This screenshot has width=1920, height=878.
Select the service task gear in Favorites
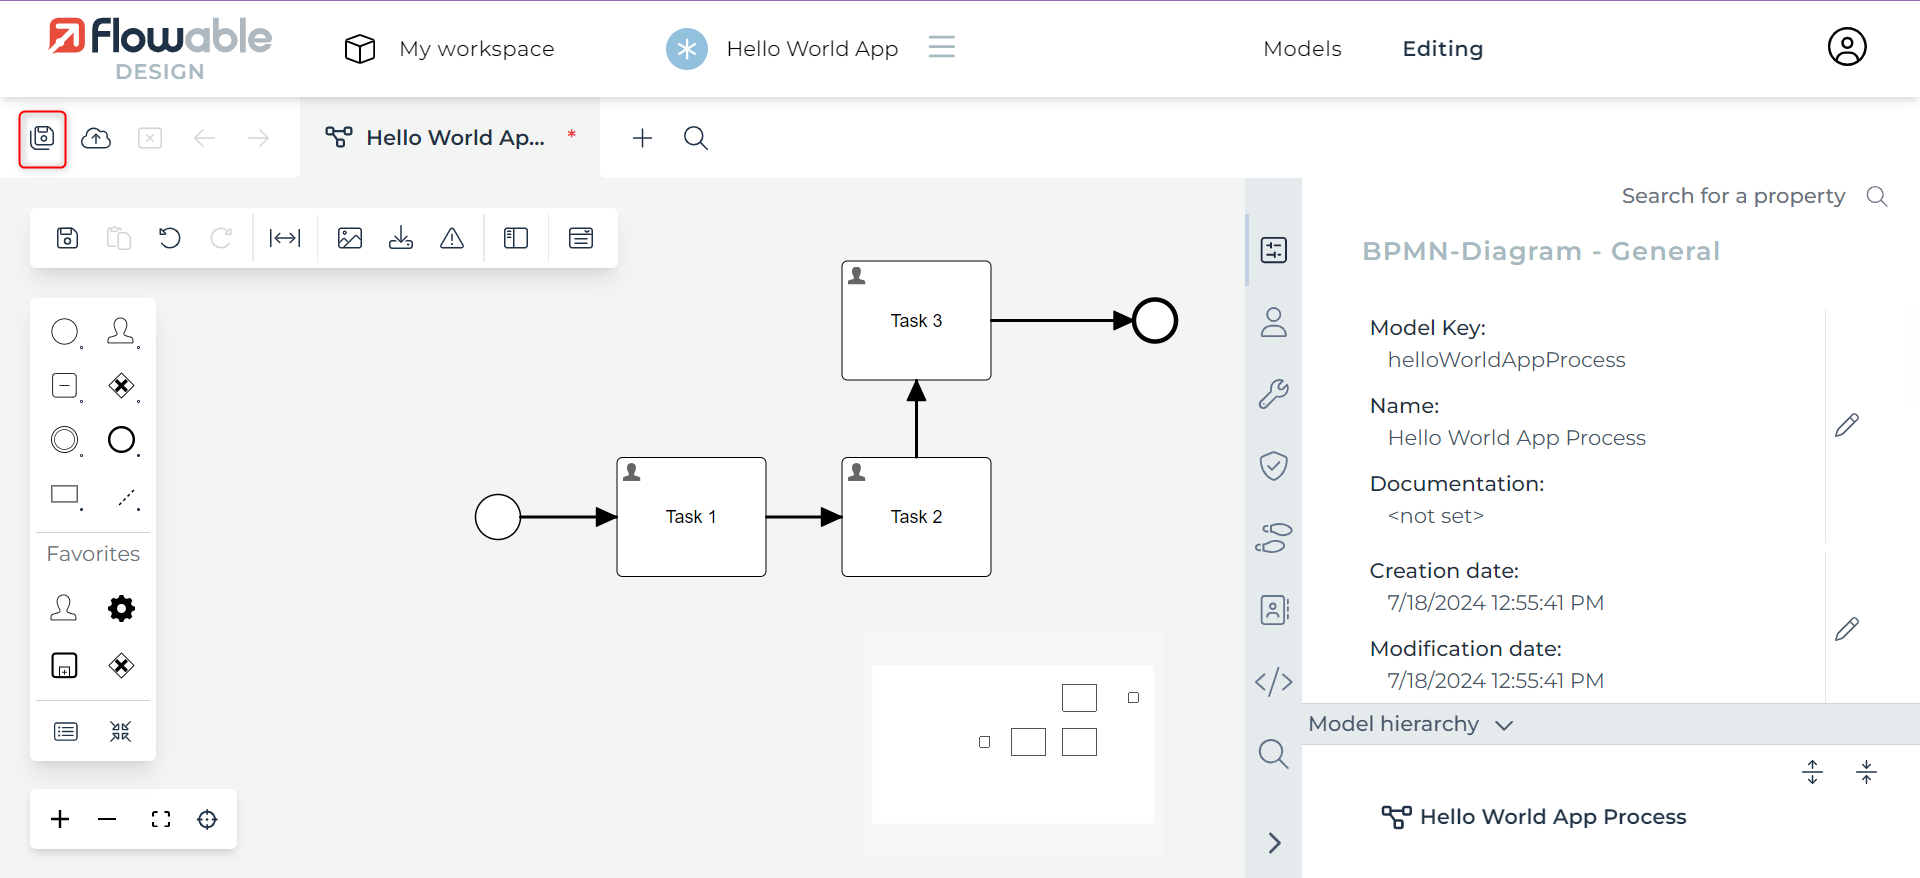[x=121, y=608]
